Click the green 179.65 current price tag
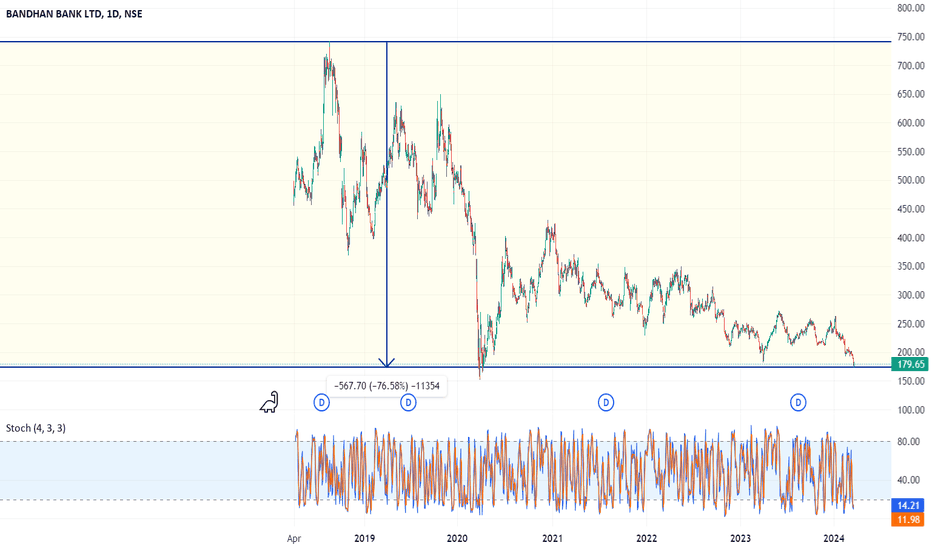 [x=910, y=364]
